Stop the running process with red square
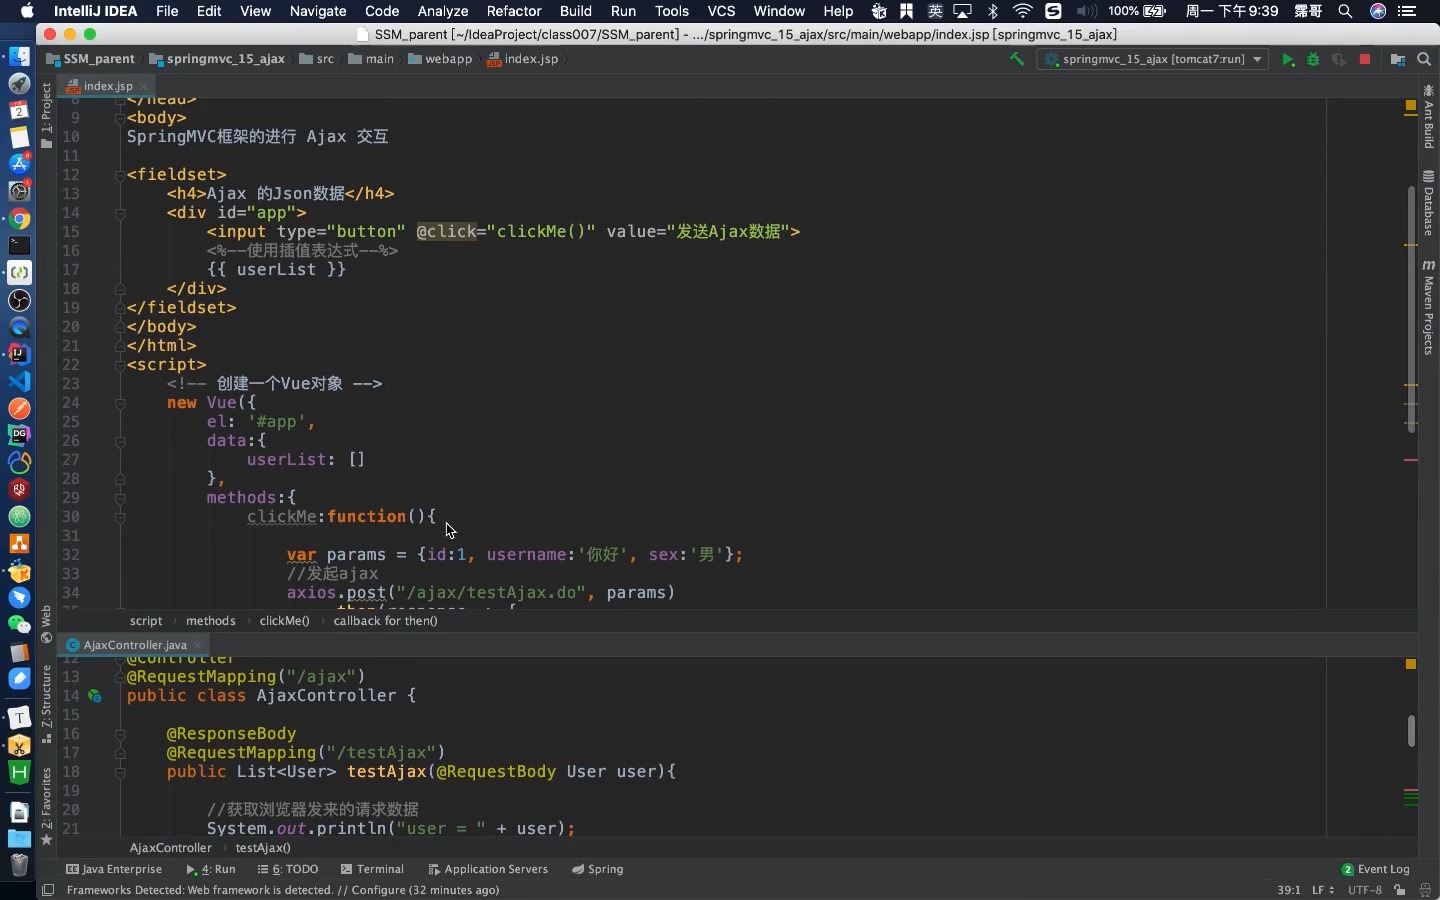The width and height of the screenshot is (1440, 900). (1365, 60)
